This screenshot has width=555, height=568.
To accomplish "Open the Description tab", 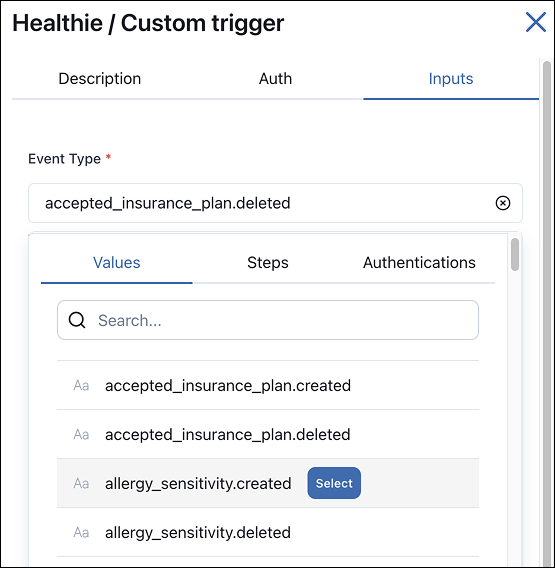I will click(100, 79).
